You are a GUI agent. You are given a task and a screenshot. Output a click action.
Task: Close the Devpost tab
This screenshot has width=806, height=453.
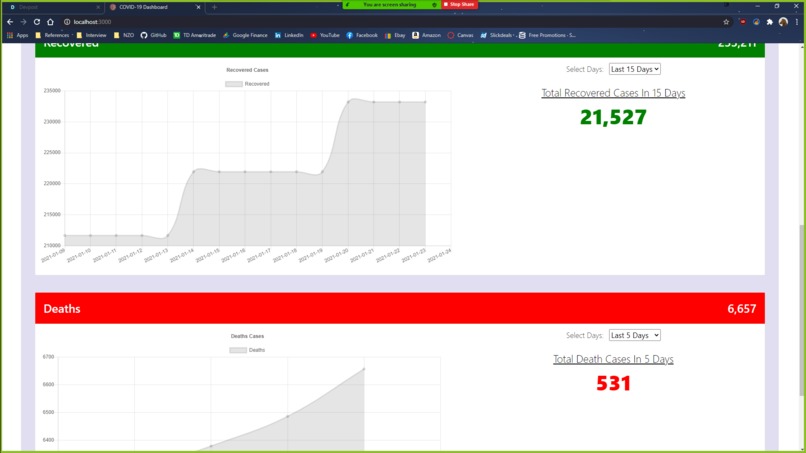click(x=98, y=7)
